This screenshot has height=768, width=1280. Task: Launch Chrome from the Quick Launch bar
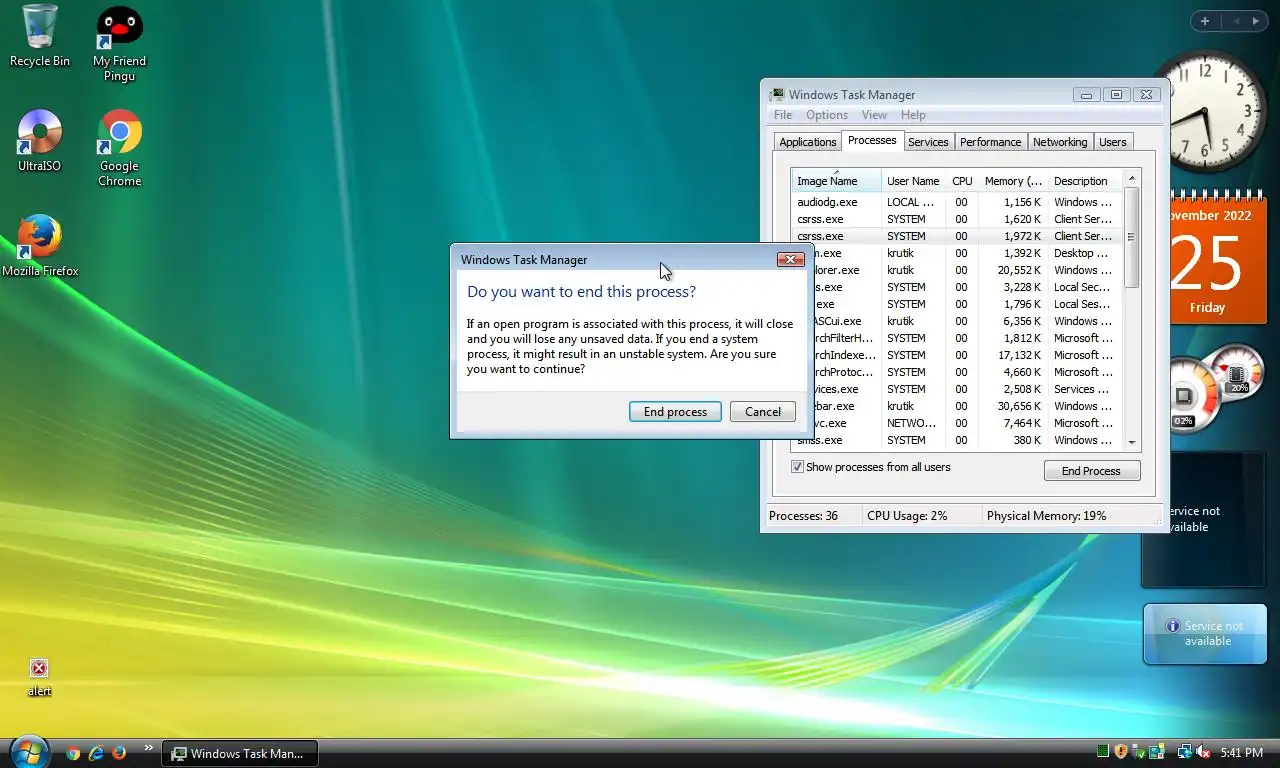73,753
